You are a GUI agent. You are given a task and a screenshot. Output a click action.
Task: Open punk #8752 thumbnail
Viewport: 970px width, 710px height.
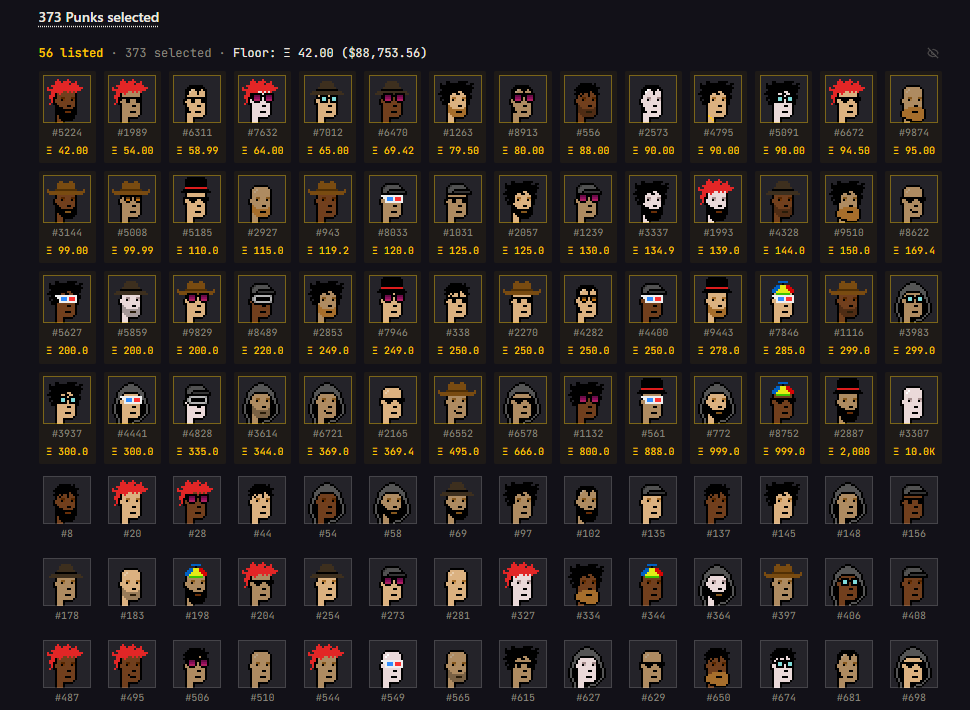point(783,400)
